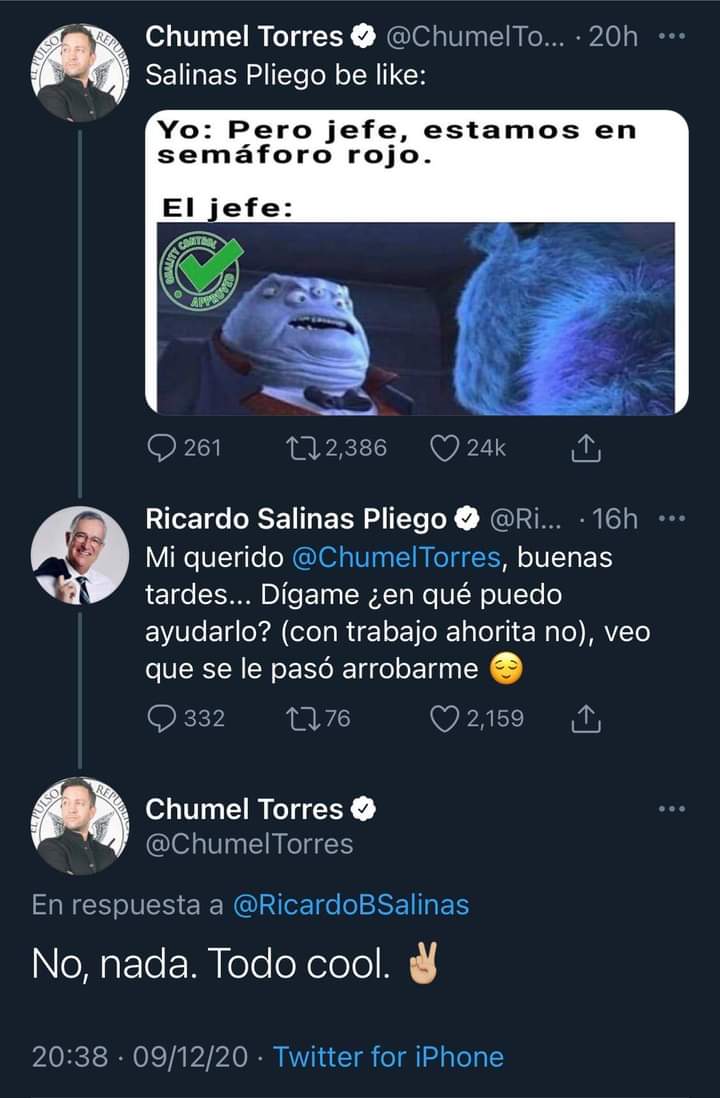This screenshot has height=1098, width=720.
Task: Tap Chumel Torres avatar on the main tweet
Action: pyautogui.click(x=77, y=825)
